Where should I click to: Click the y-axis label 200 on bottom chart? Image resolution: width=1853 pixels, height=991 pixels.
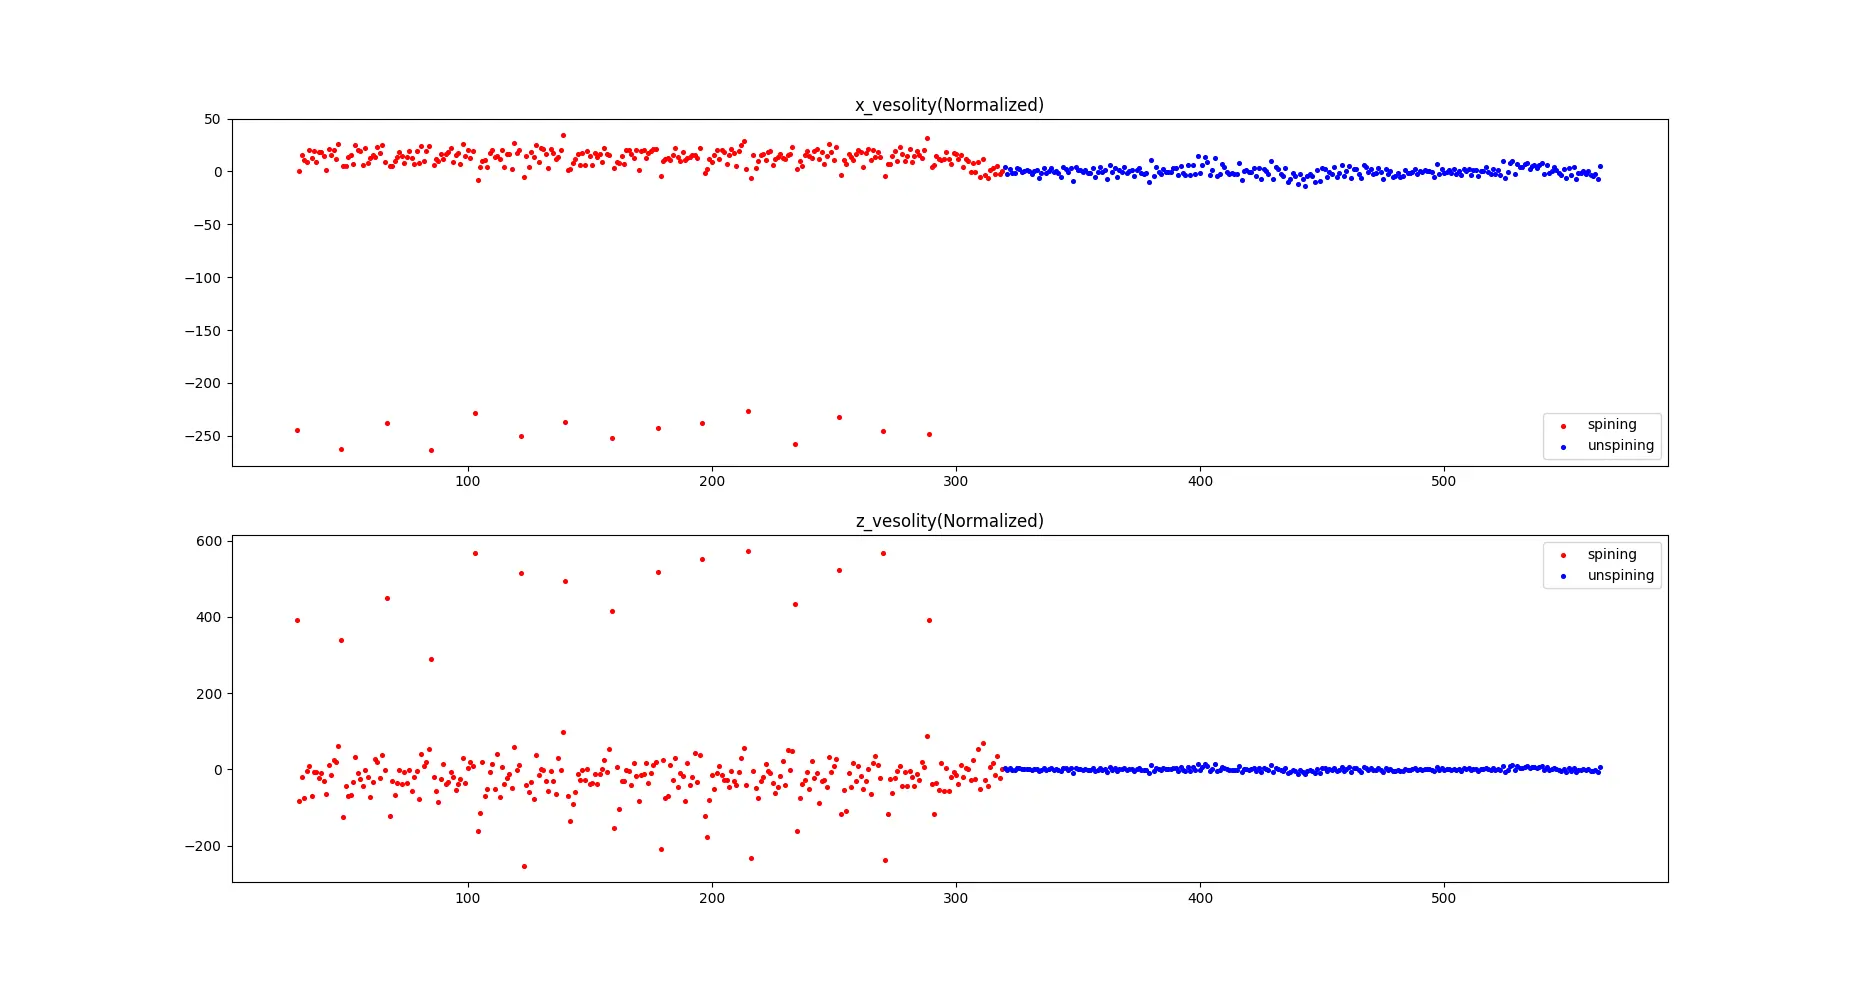(x=209, y=694)
